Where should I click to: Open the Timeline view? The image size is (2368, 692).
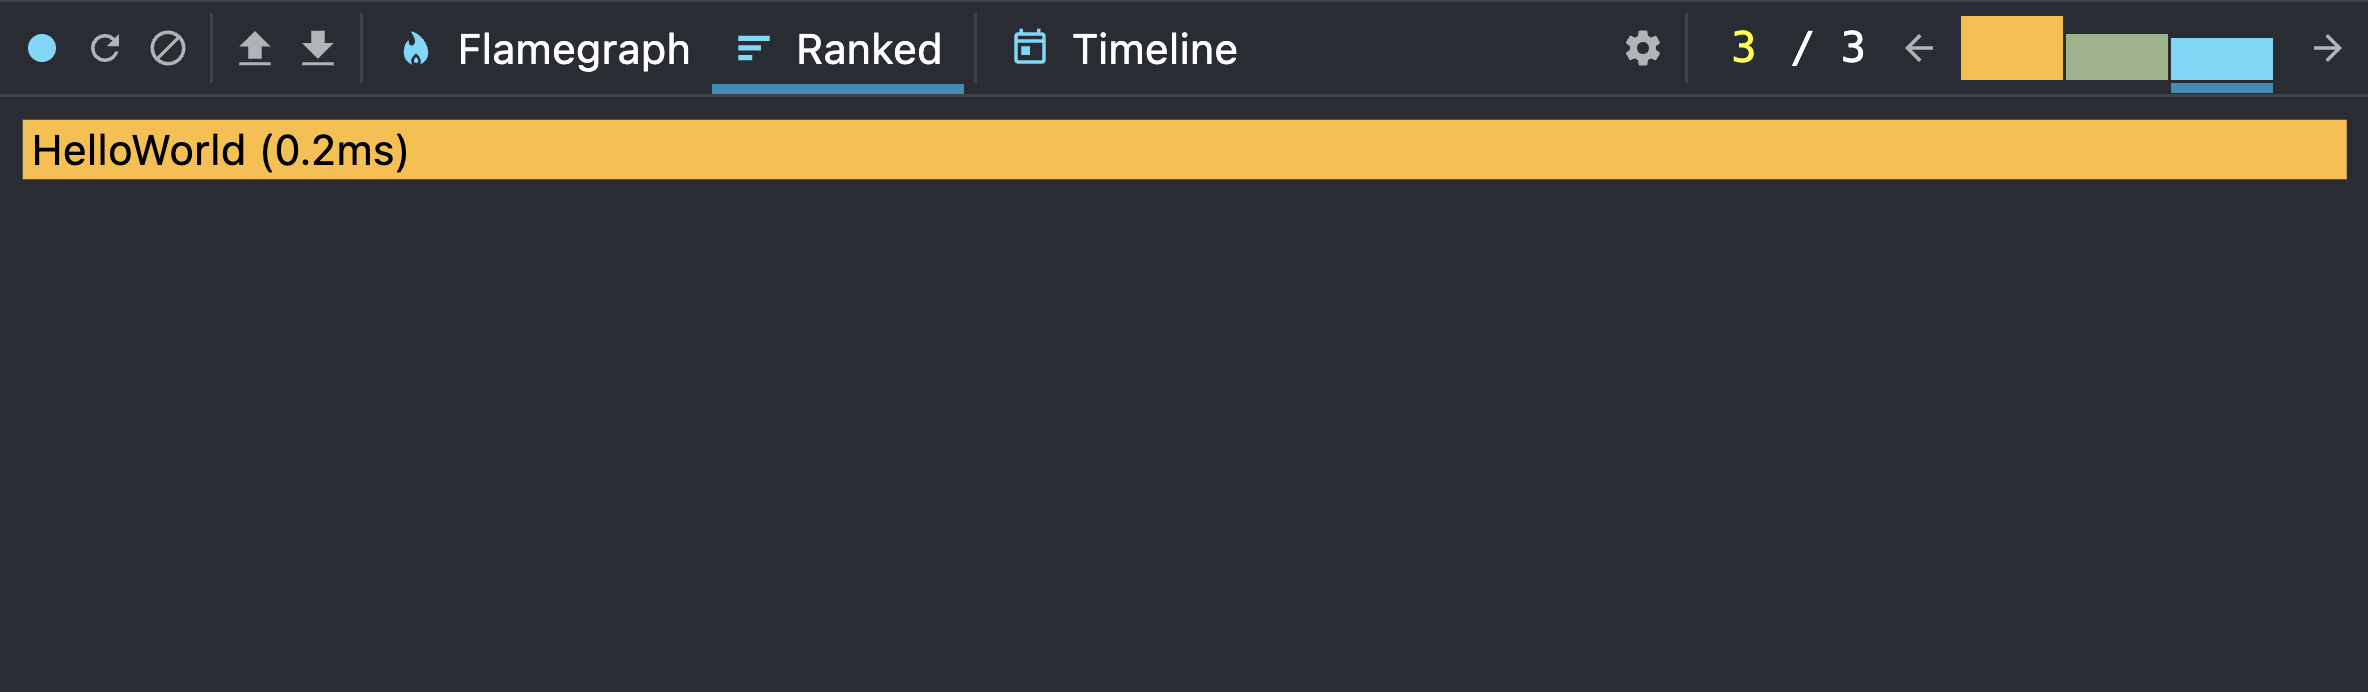[1154, 49]
